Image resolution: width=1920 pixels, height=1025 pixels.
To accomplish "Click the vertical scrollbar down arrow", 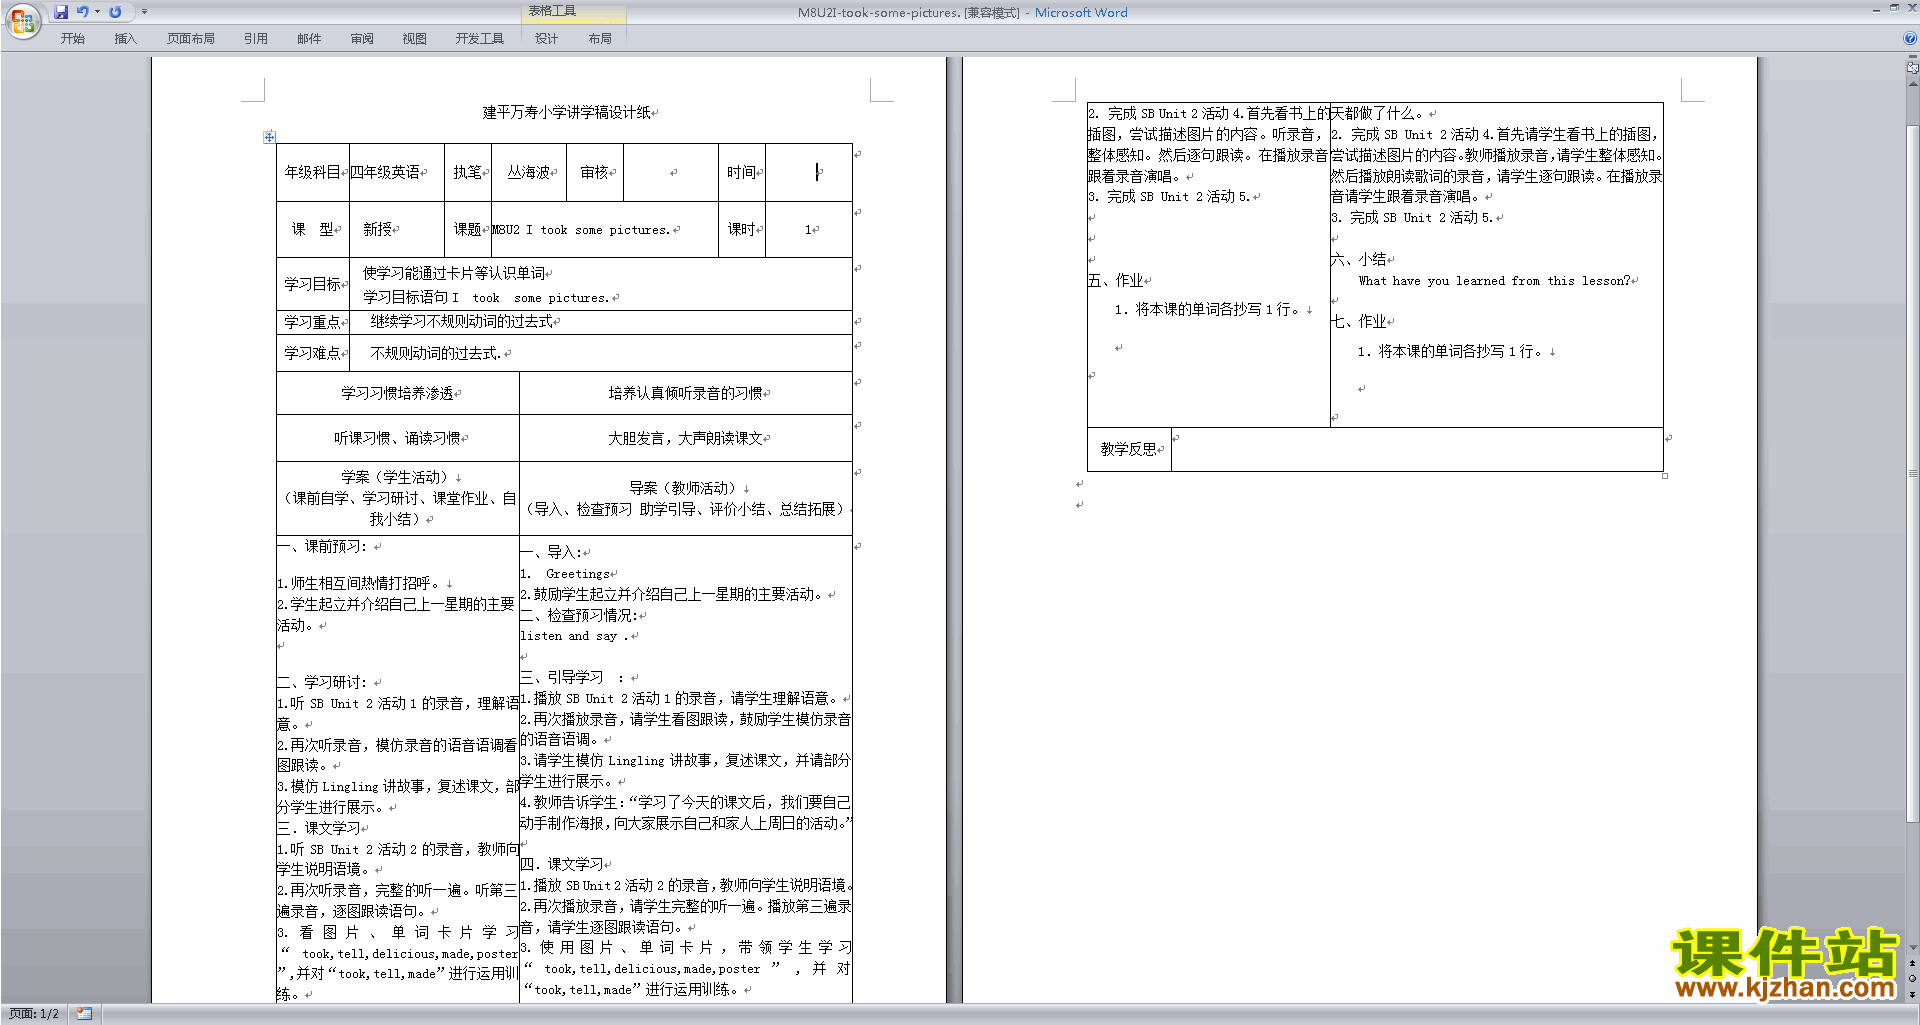I will (x=1913, y=948).
